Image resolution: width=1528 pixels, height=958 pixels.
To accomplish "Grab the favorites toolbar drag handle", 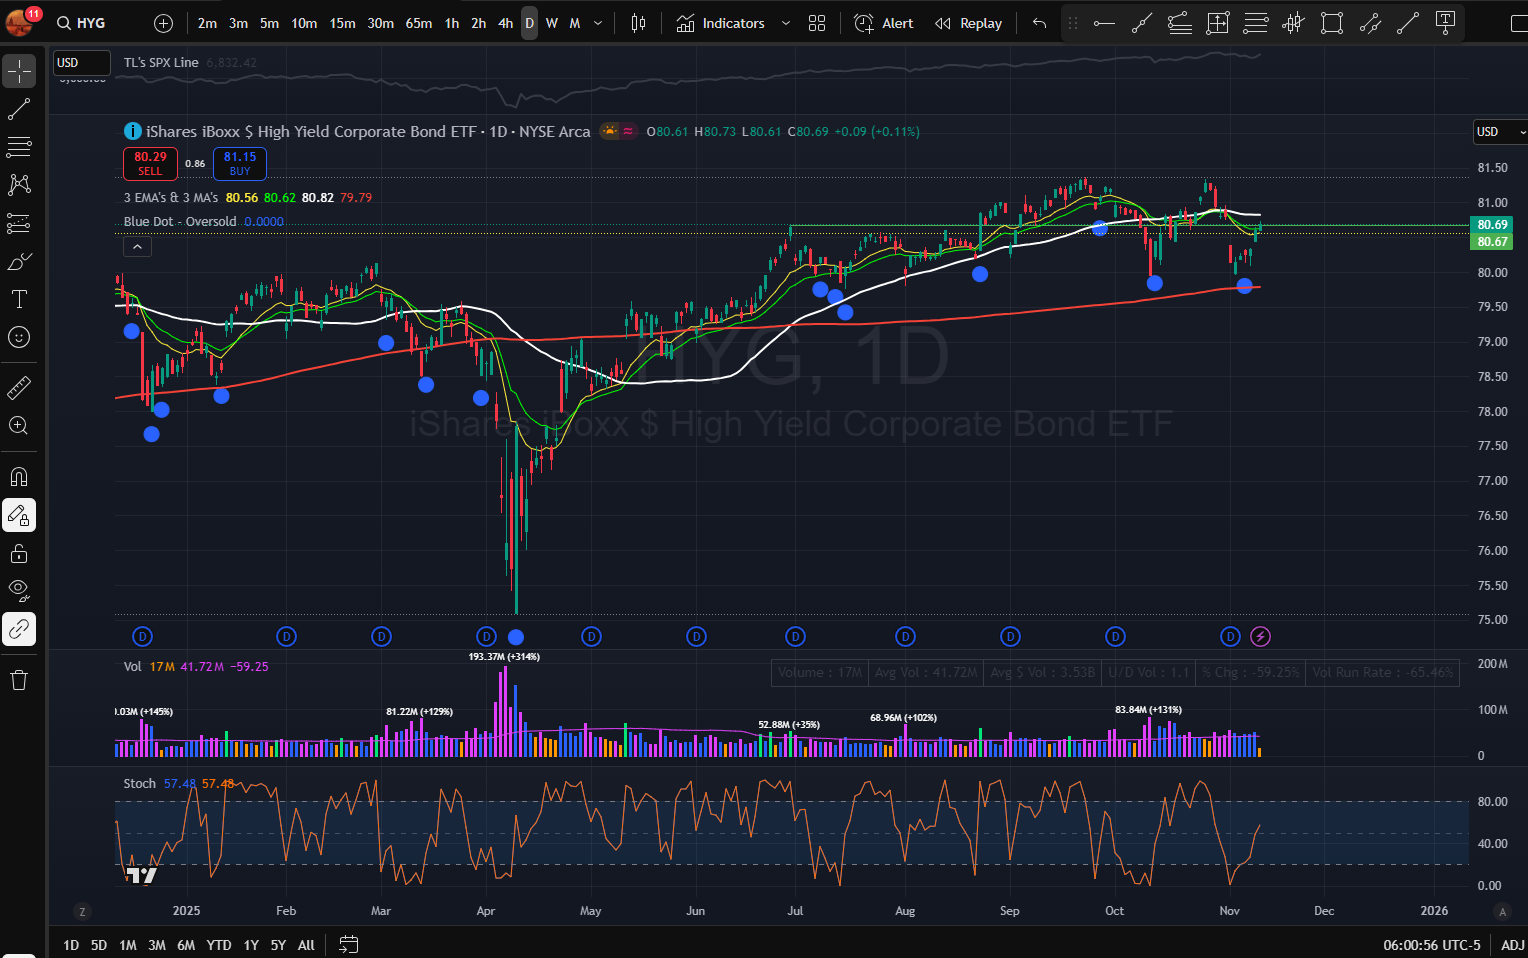I will tap(1073, 23).
